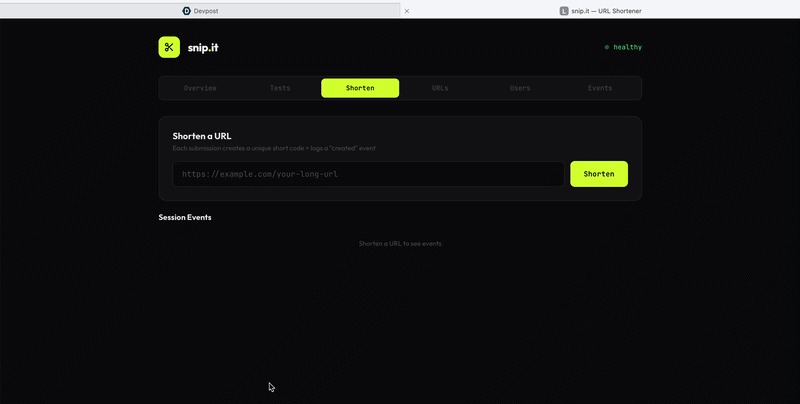Click the submission description subtitle text
The width and height of the screenshot is (800, 404).
pos(274,148)
